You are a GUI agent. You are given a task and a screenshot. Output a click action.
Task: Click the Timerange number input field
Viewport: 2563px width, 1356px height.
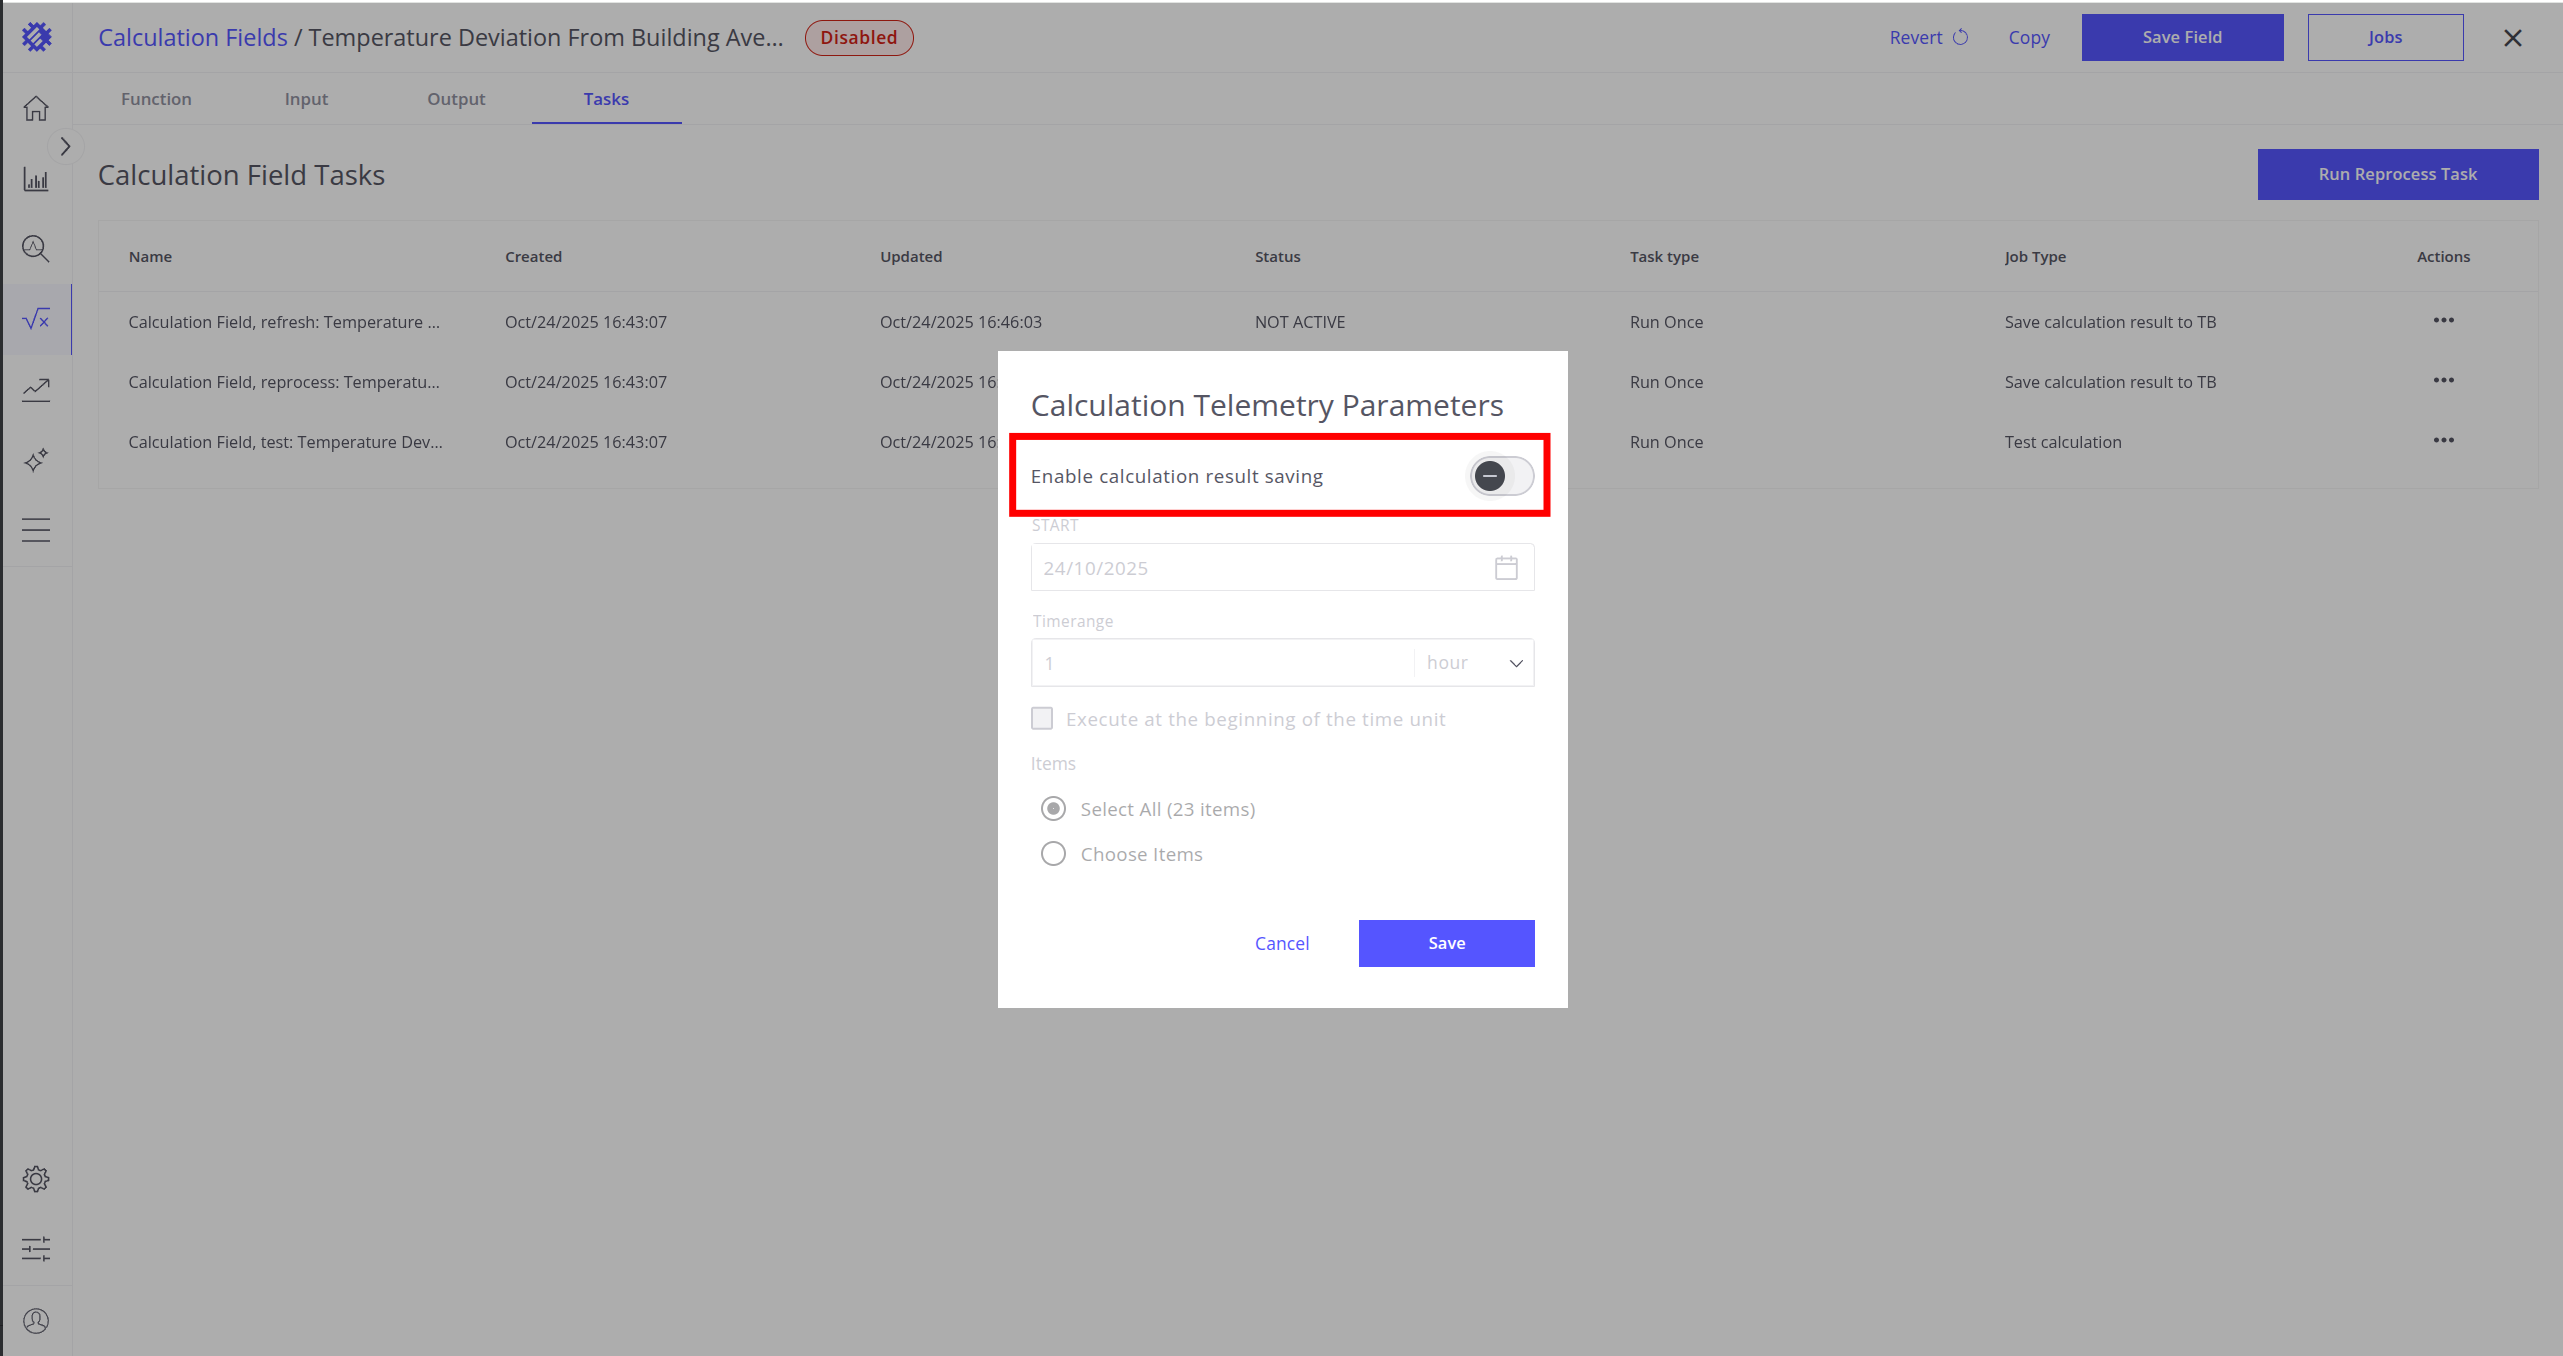[x=1222, y=663]
